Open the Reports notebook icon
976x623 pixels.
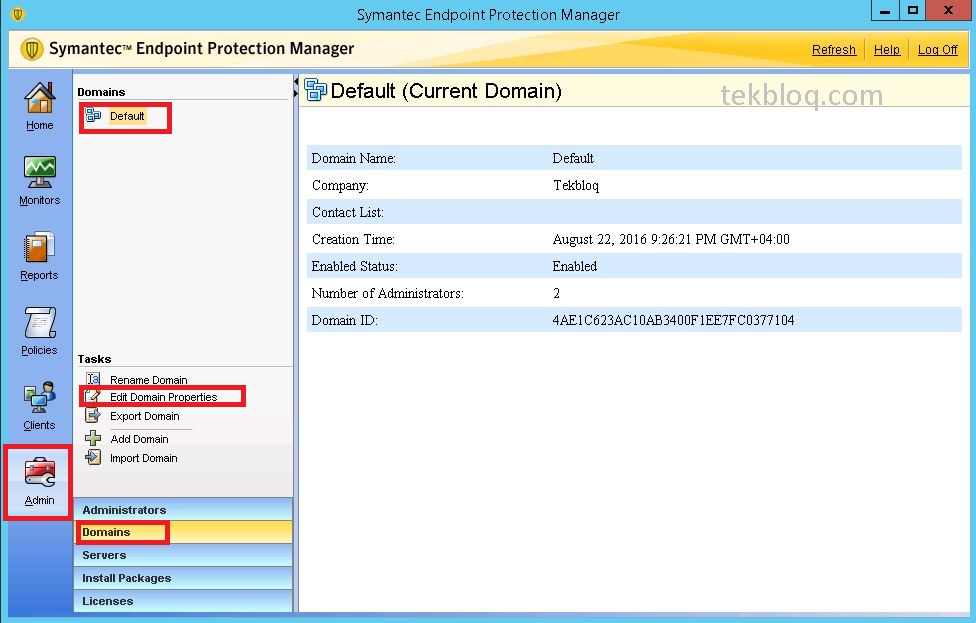(39, 247)
